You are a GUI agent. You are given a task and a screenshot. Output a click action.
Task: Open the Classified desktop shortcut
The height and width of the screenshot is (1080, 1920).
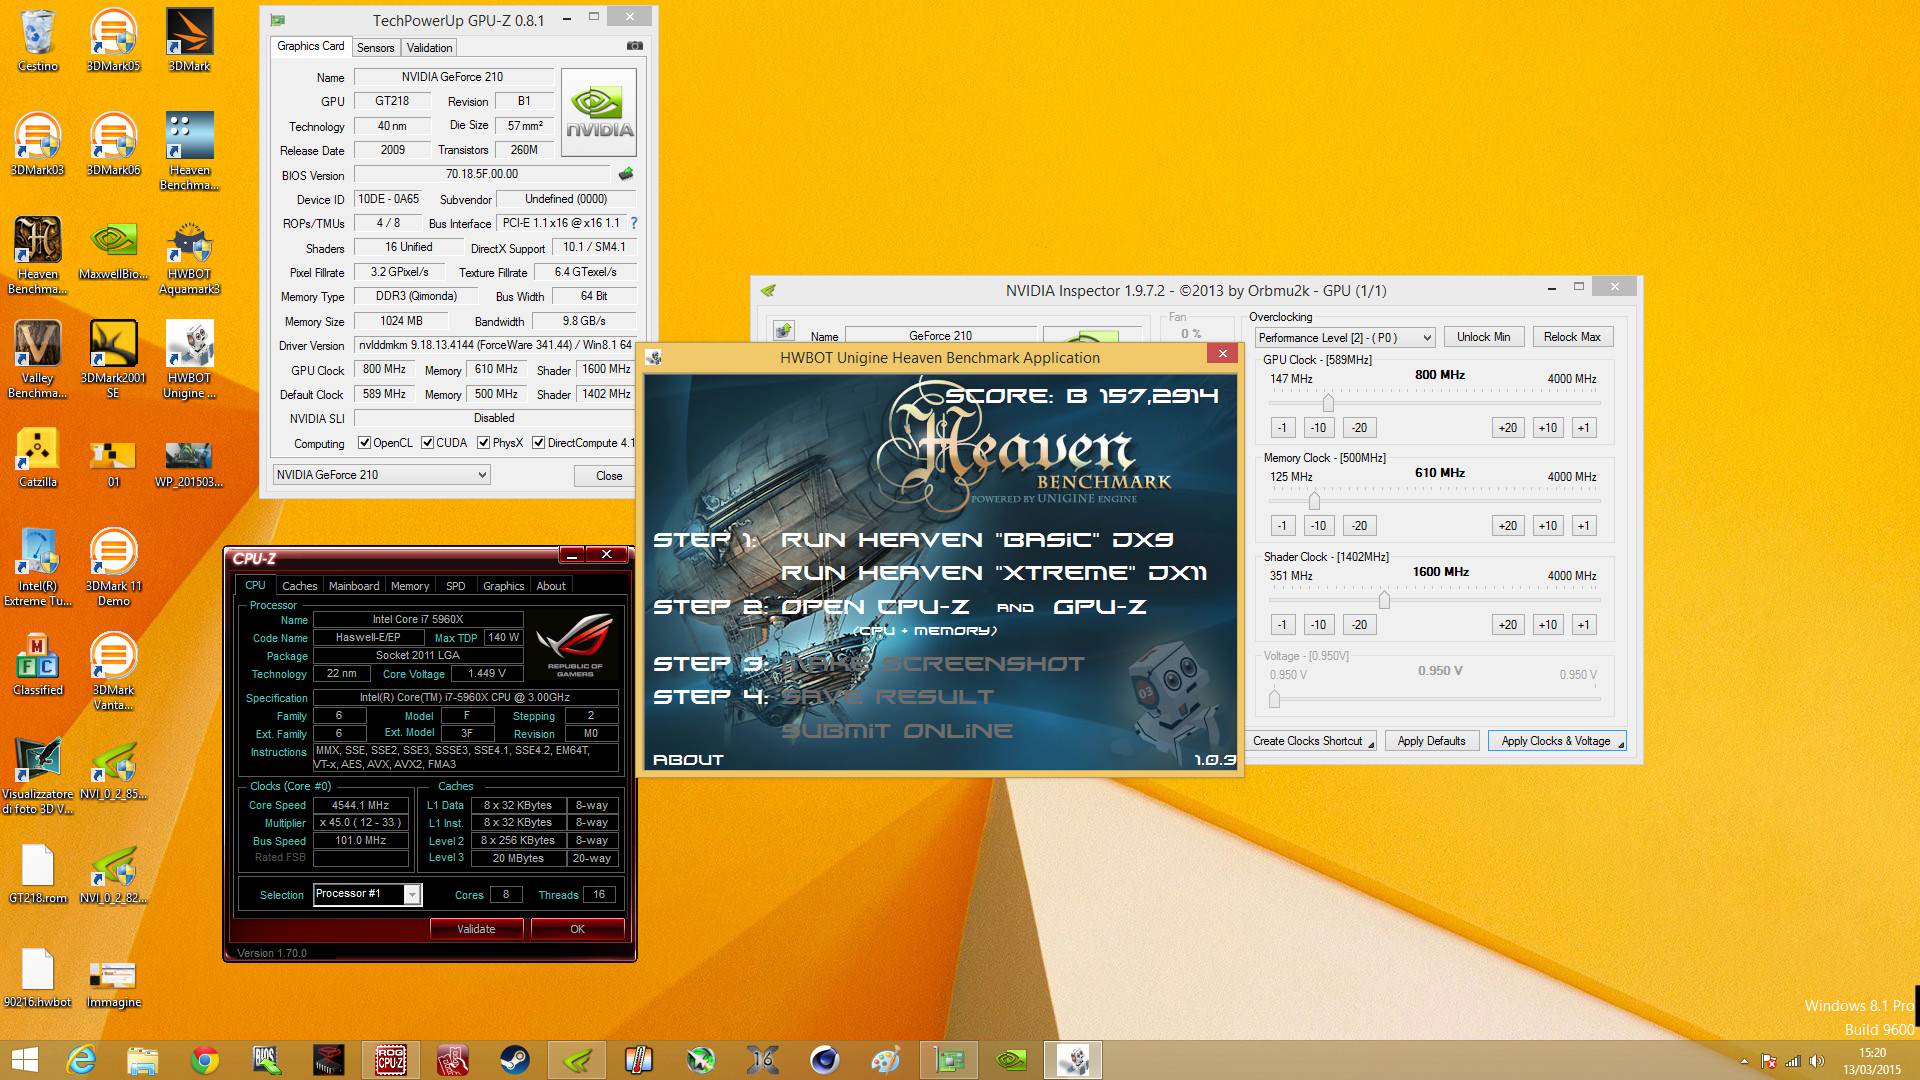point(38,664)
